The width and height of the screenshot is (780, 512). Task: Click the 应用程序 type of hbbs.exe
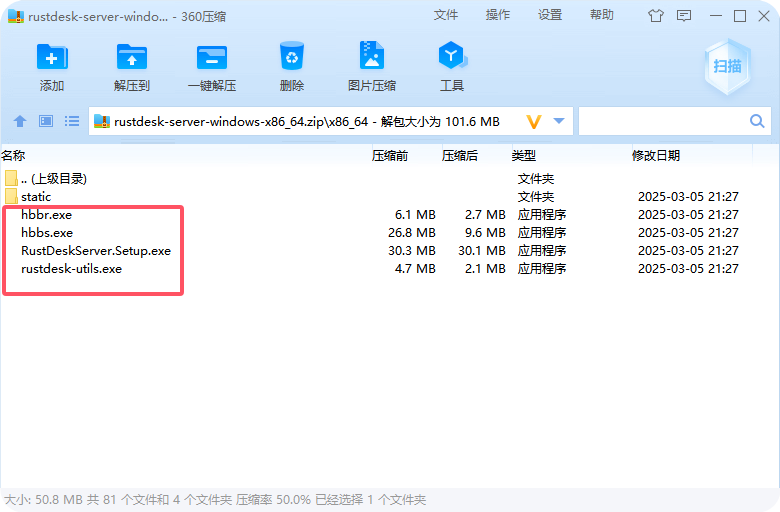542,232
